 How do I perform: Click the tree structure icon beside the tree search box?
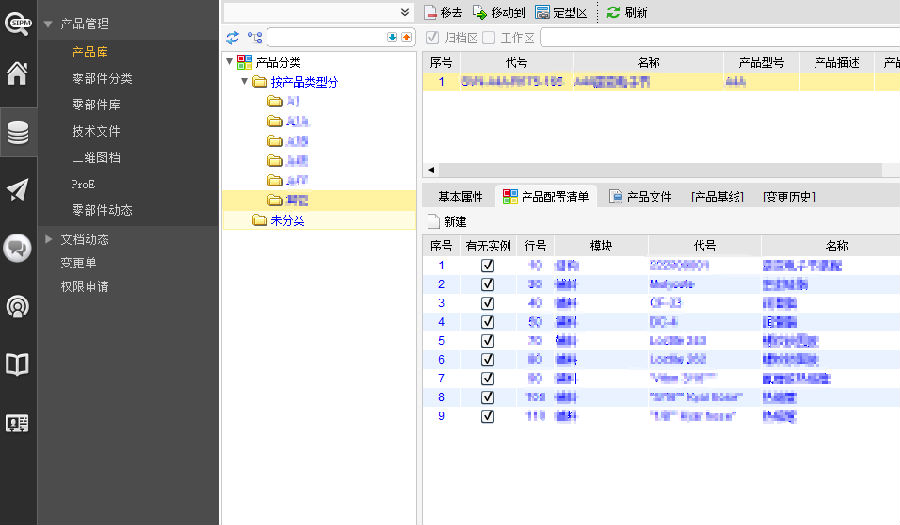click(255, 38)
